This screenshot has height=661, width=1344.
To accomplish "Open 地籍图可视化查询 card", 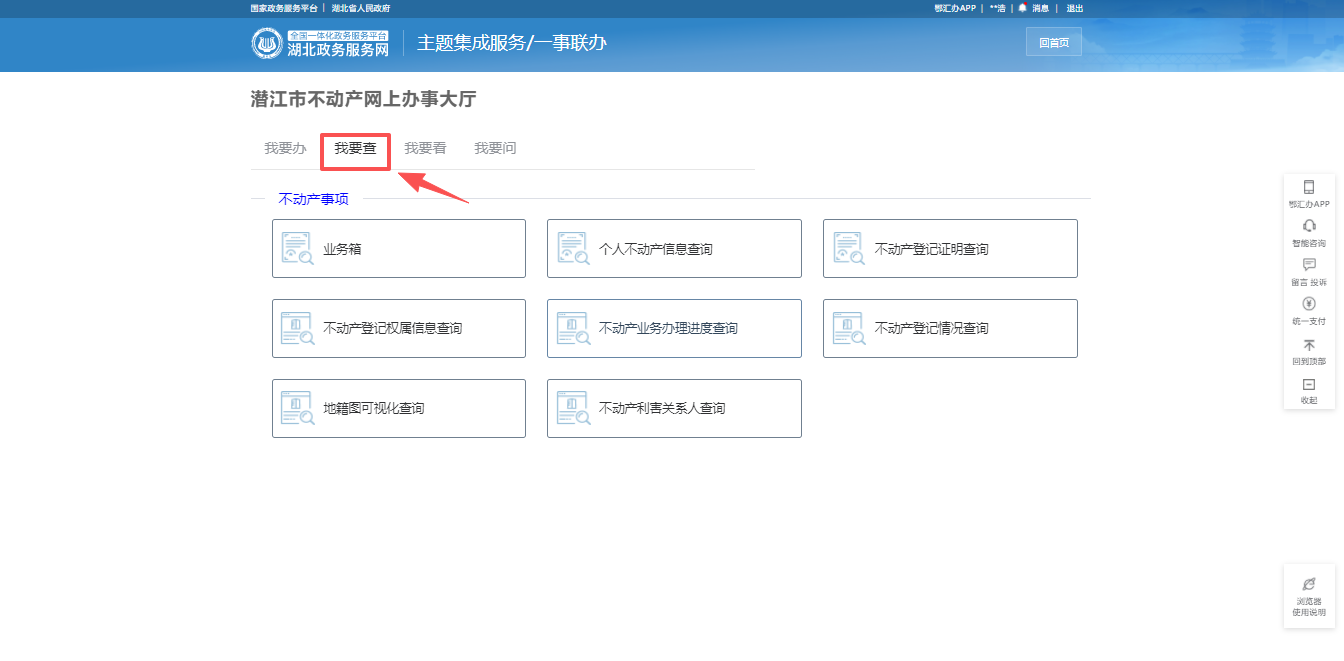I will tap(398, 408).
